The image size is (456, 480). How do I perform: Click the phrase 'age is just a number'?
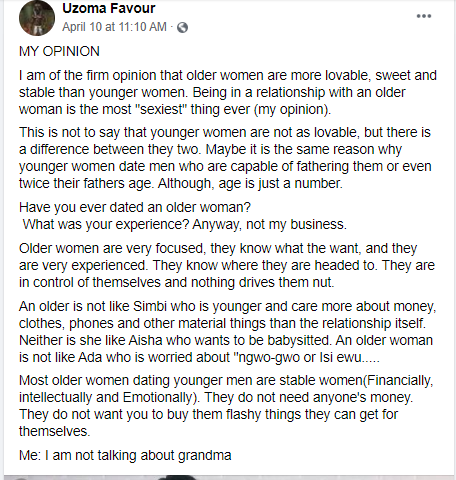[280, 184]
